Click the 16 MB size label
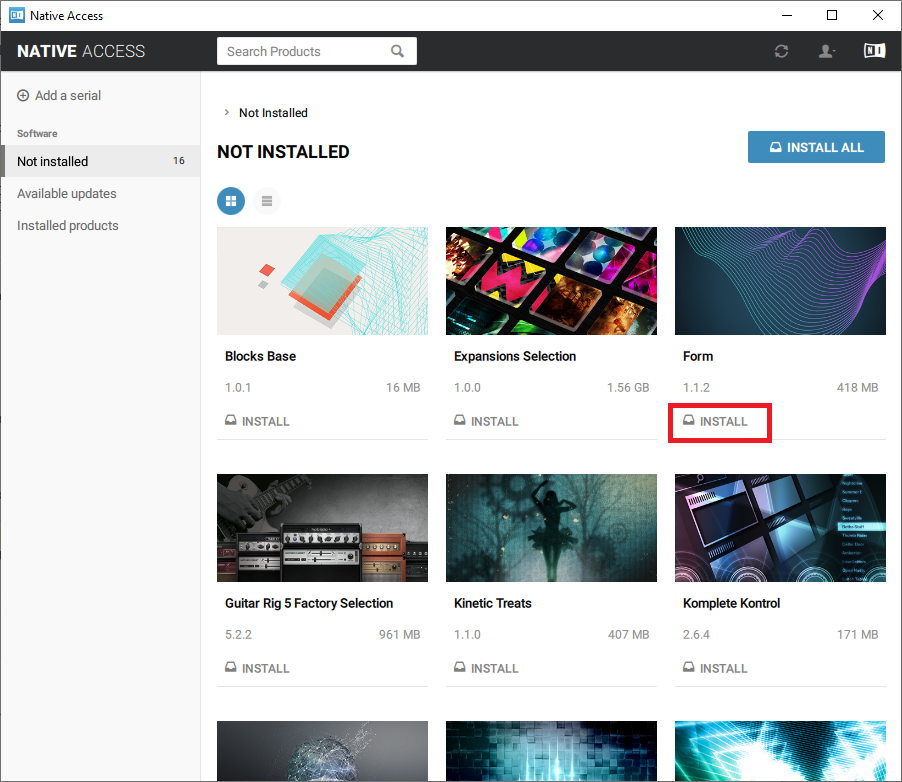The height and width of the screenshot is (782, 902). point(403,388)
